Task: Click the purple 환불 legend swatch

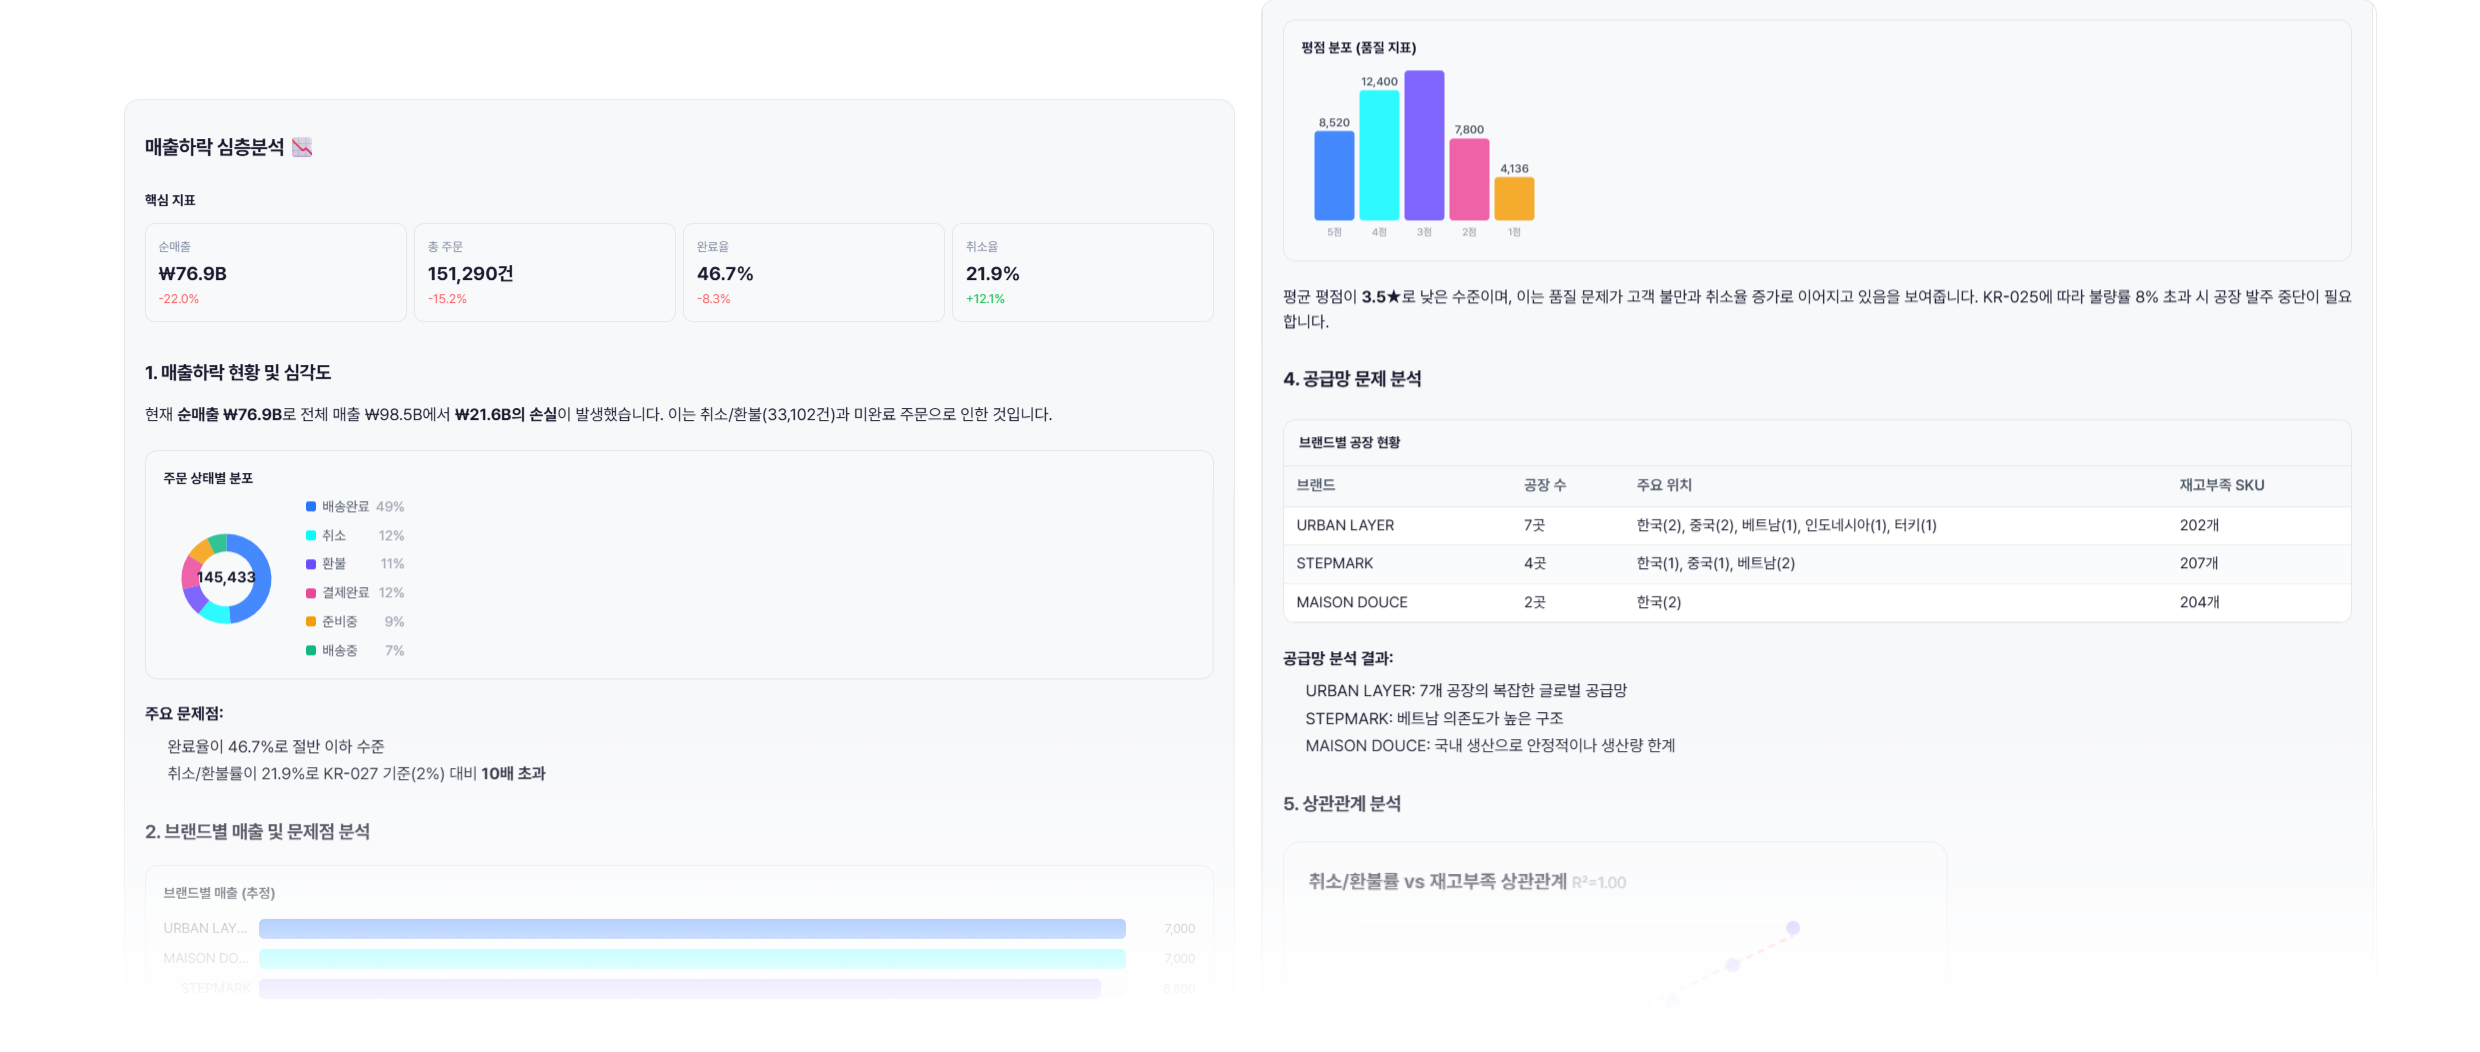Action: pos(311,564)
